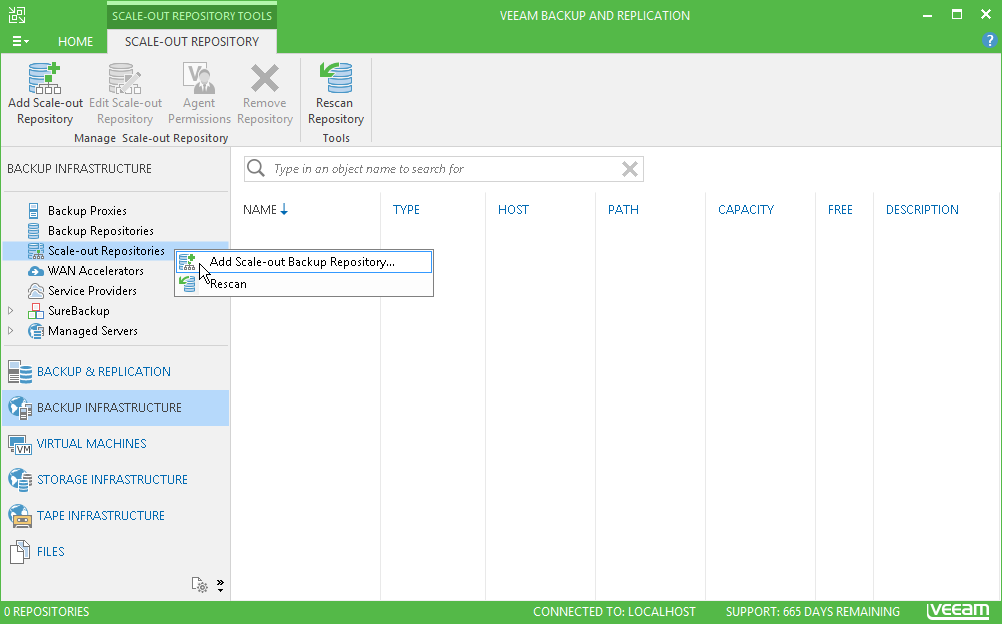1002x624 pixels.
Task: Open the main hamburger menu
Action: point(20,41)
